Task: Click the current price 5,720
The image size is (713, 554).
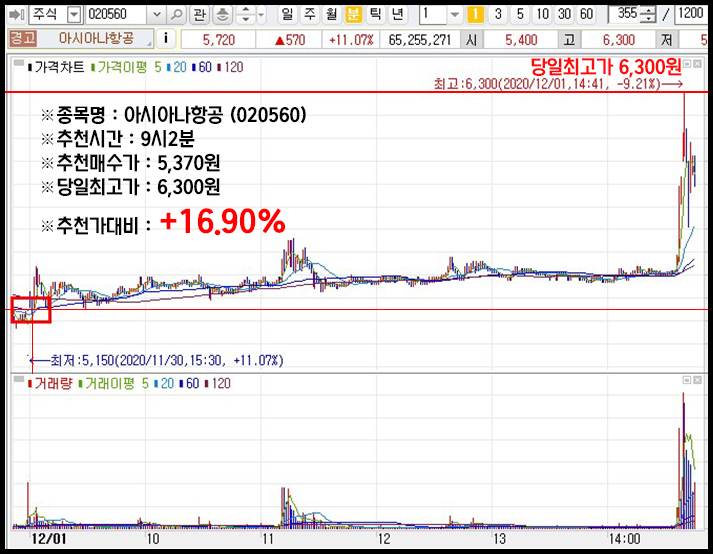Action: [x=219, y=40]
